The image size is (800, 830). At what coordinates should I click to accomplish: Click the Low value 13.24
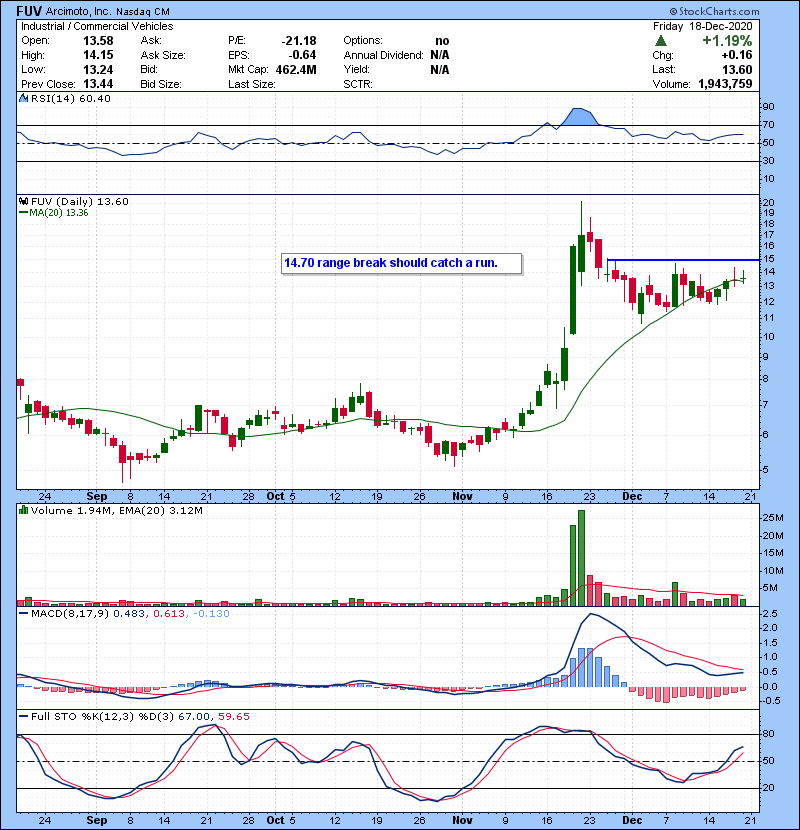[x=98, y=69]
